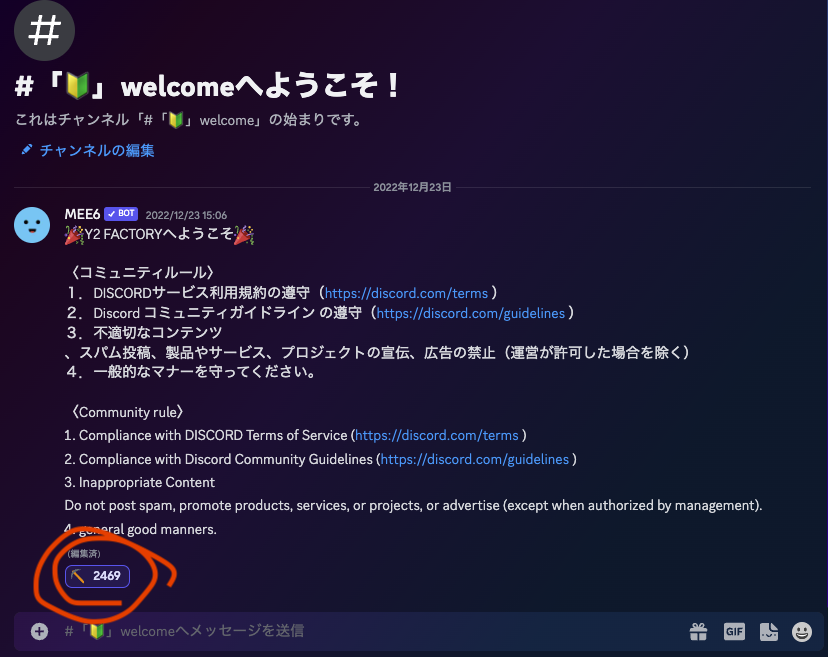Click the verified BOT badge
The height and width of the screenshot is (657, 828).
(121, 213)
